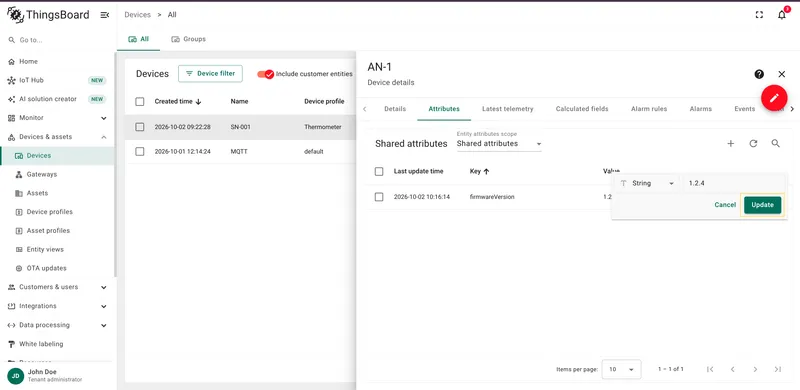Collapse the sidebar menu toggle icon

[105, 15]
